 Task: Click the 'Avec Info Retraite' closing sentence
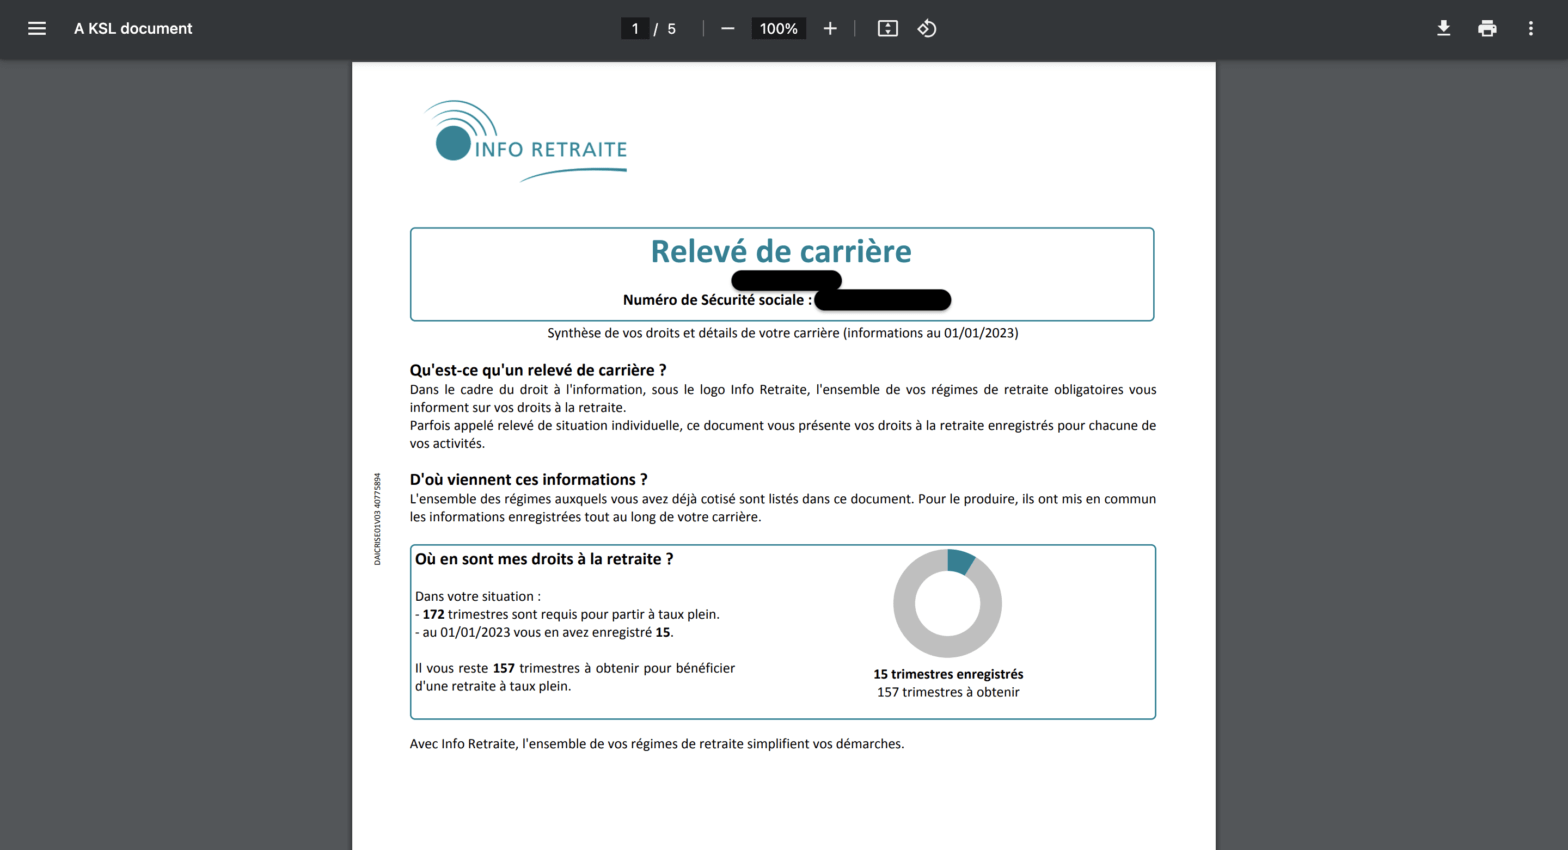pyautogui.click(x=657, y=744)
